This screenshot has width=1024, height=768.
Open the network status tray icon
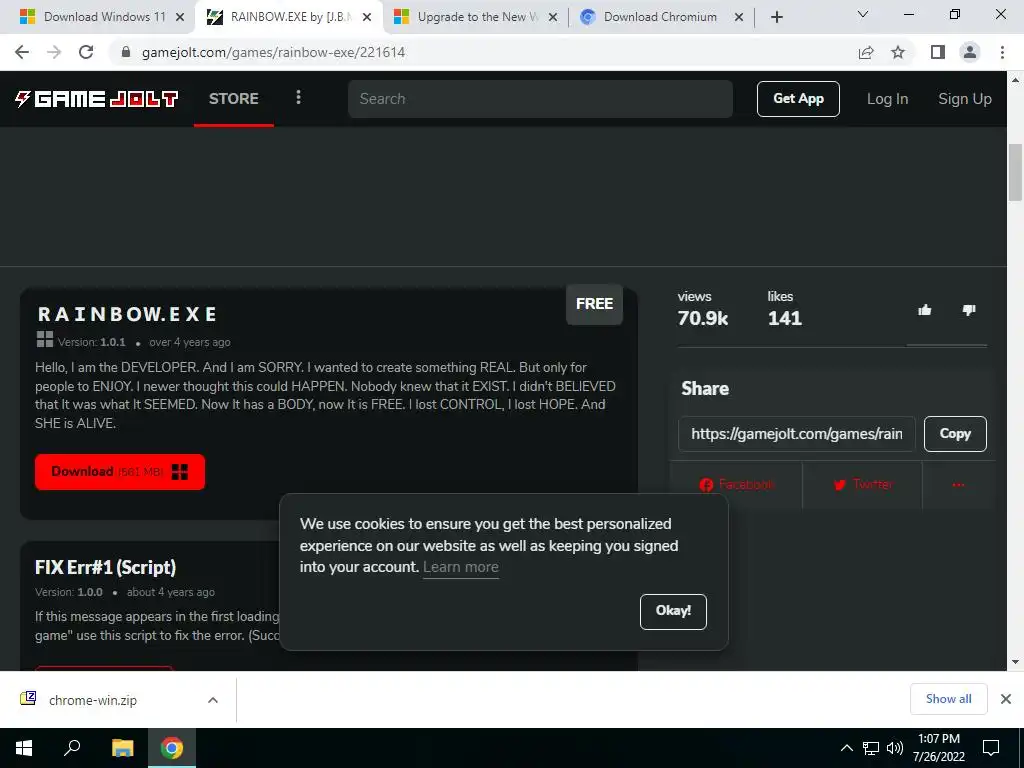click(871, 748)
